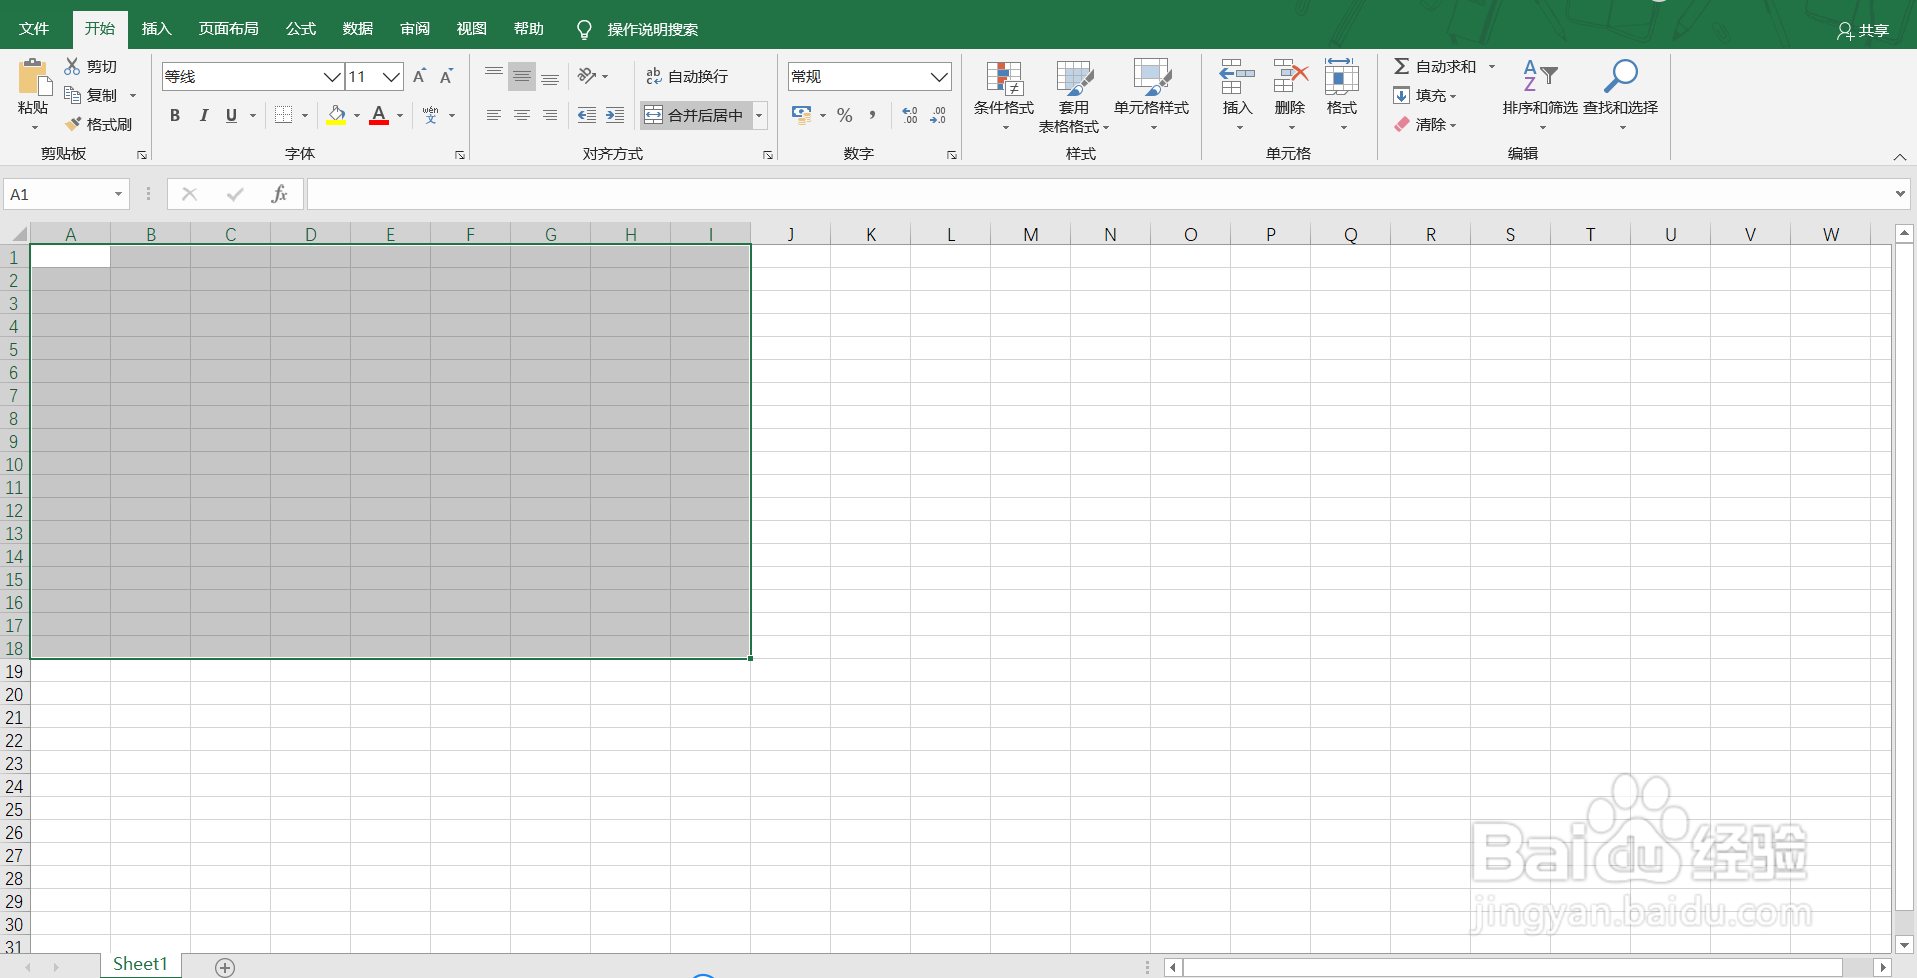Toggle left text alignment
This screenshot has height=978, width=1917.
pyautogui.click(x=494, y=115)
